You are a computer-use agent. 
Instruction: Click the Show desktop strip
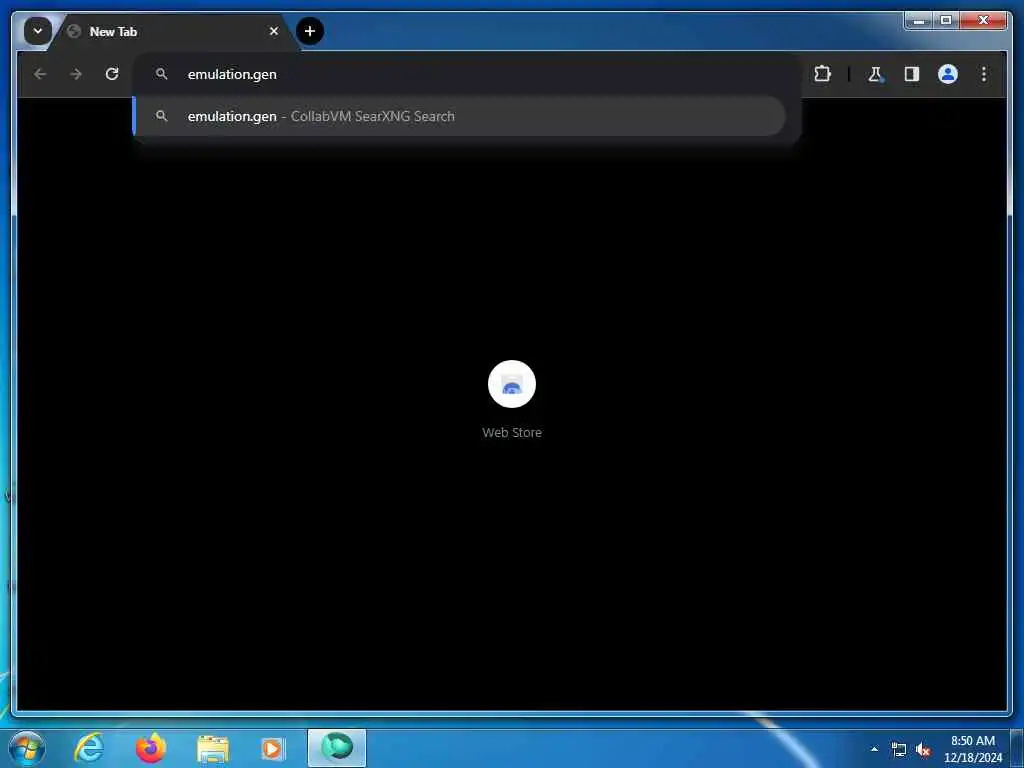point(1017,748)
